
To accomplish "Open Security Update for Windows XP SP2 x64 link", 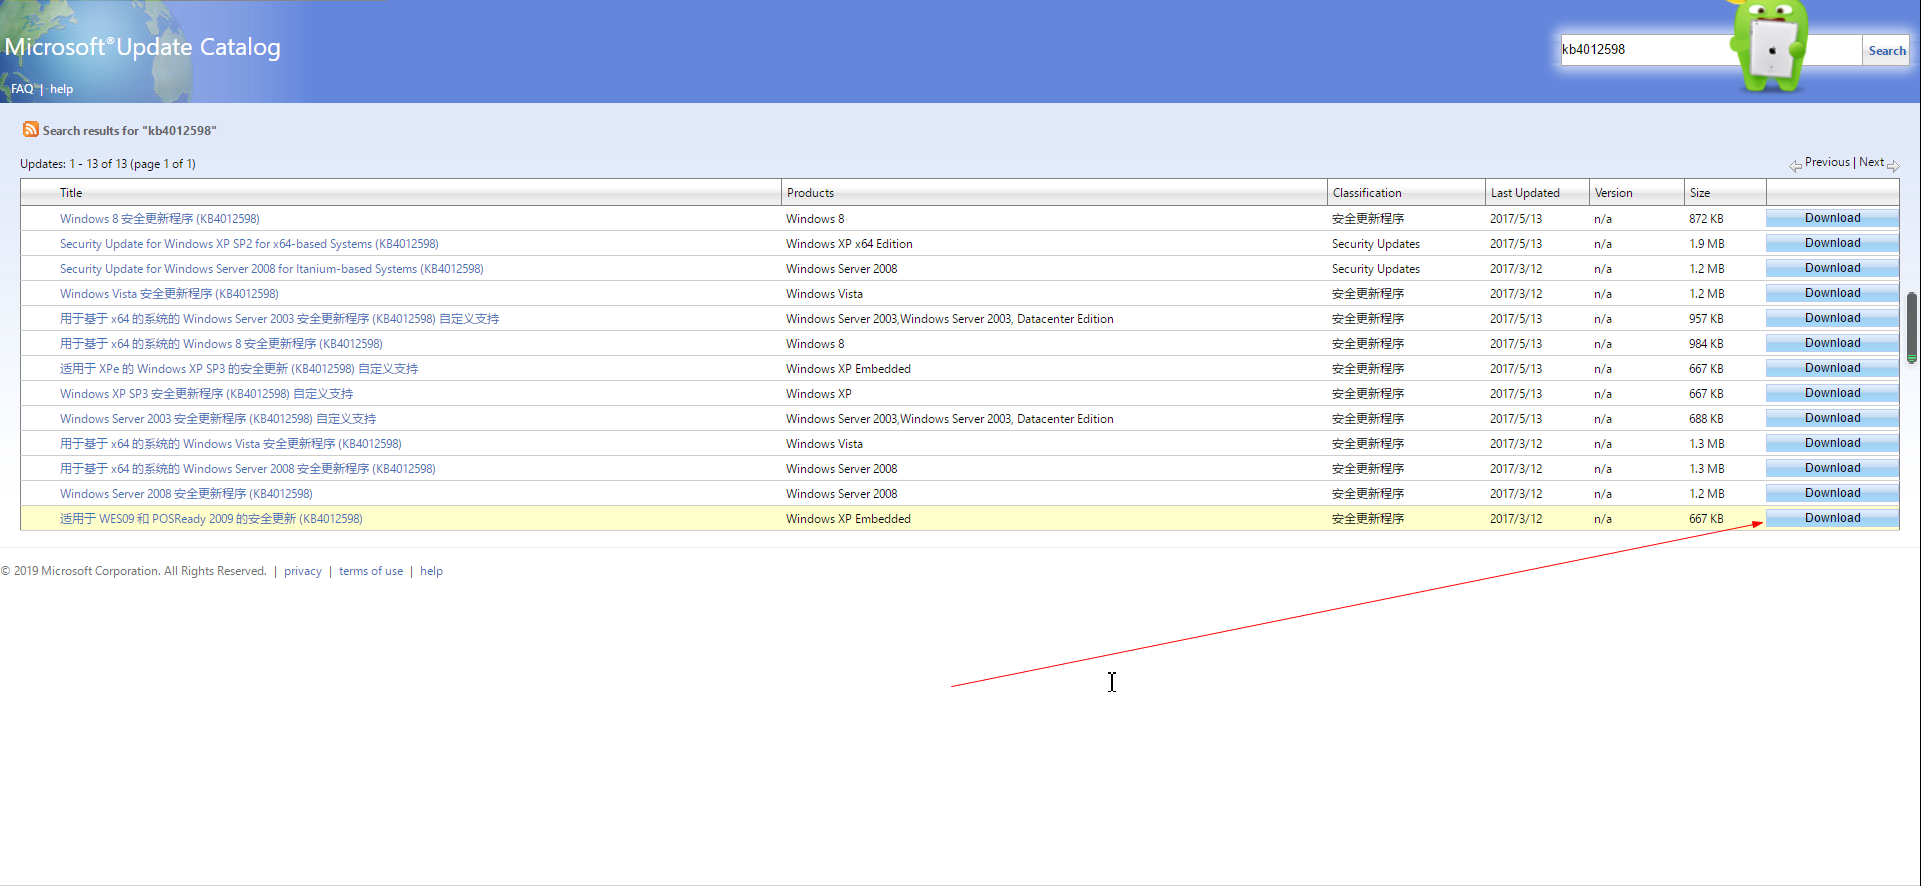I will coord(249,244).
